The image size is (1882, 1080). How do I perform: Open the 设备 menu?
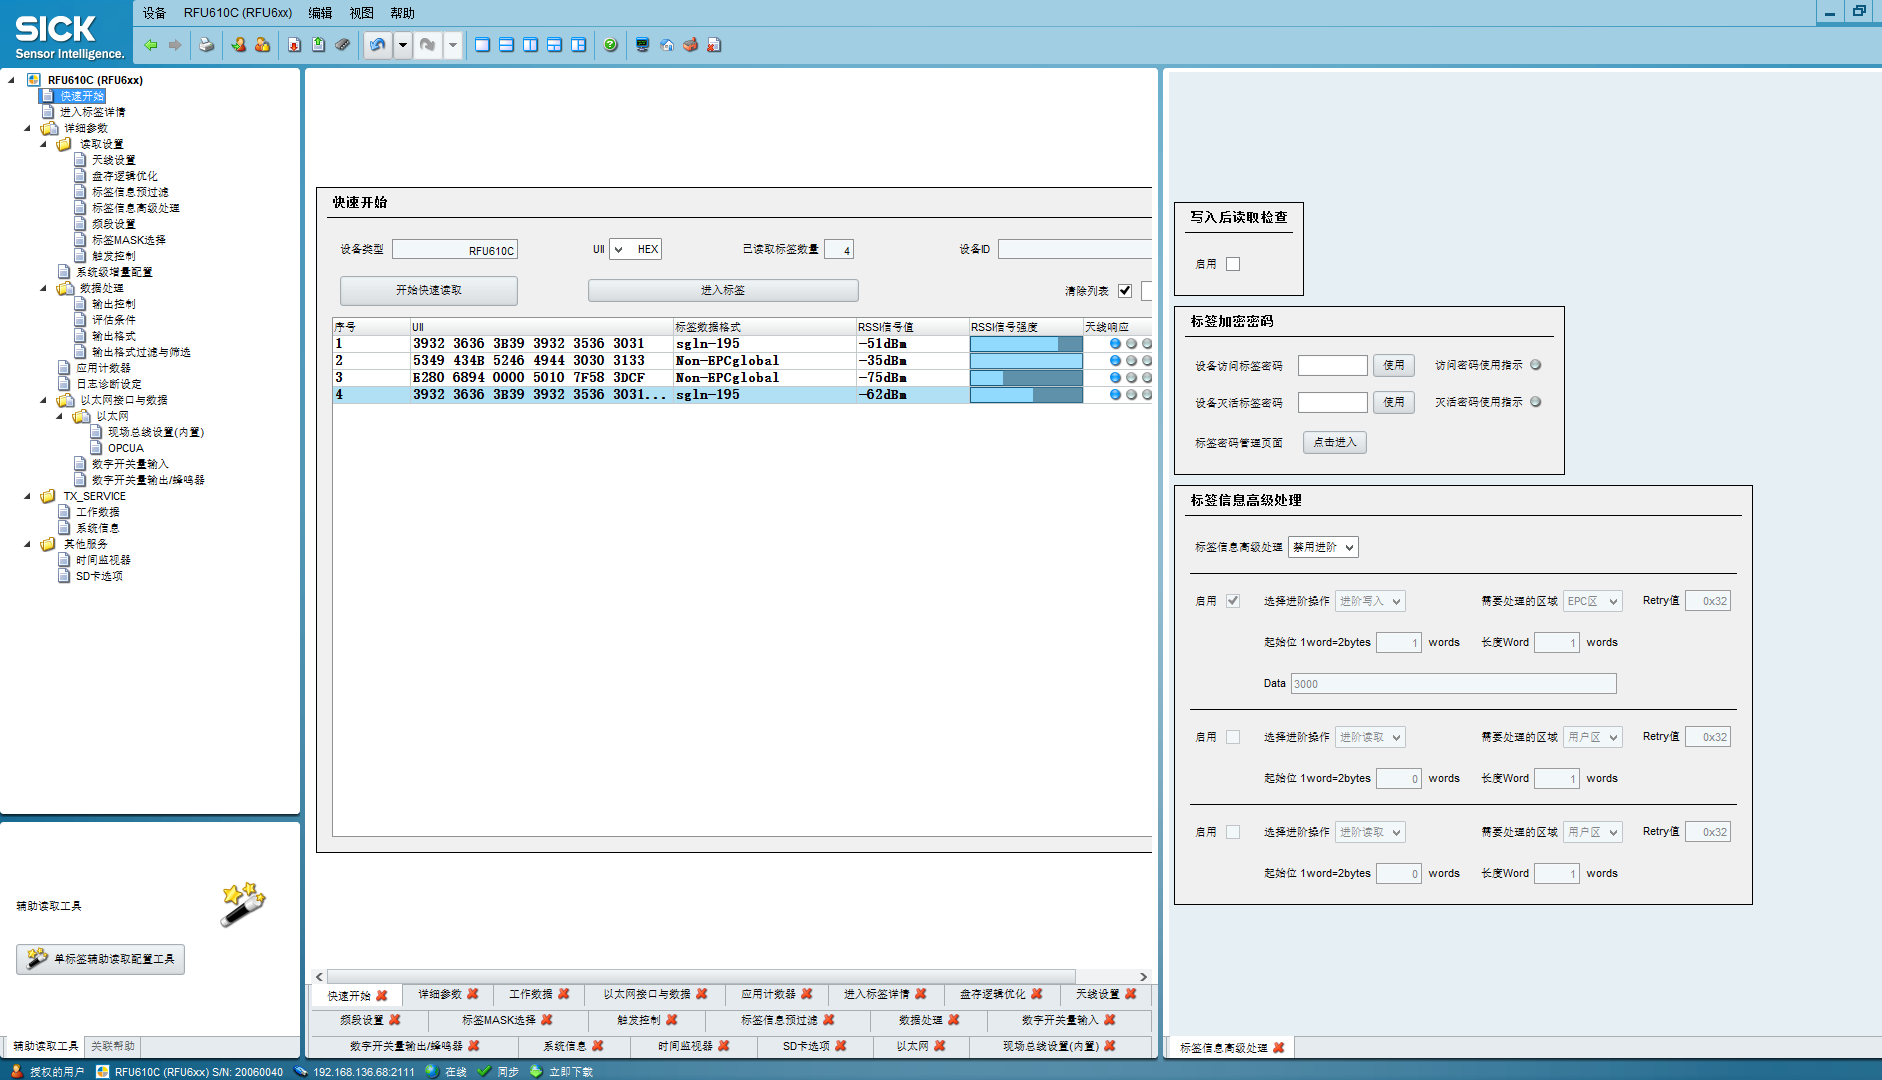pos(154,13)
